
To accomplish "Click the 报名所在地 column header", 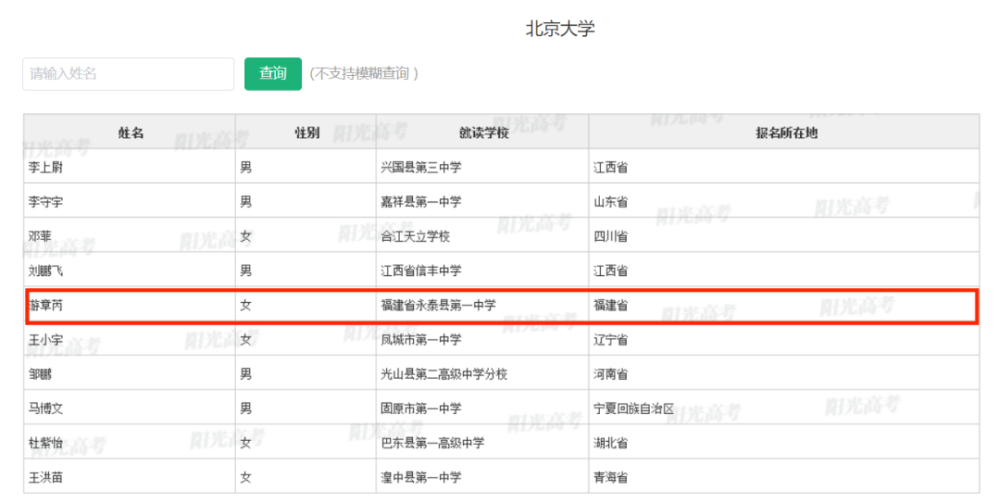I will (786, 133).
